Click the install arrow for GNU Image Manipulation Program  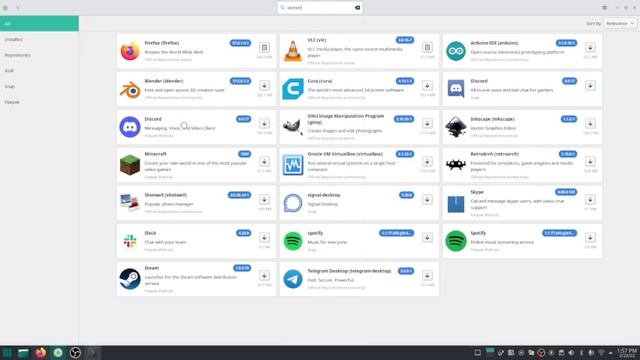[x=427, y=123]
